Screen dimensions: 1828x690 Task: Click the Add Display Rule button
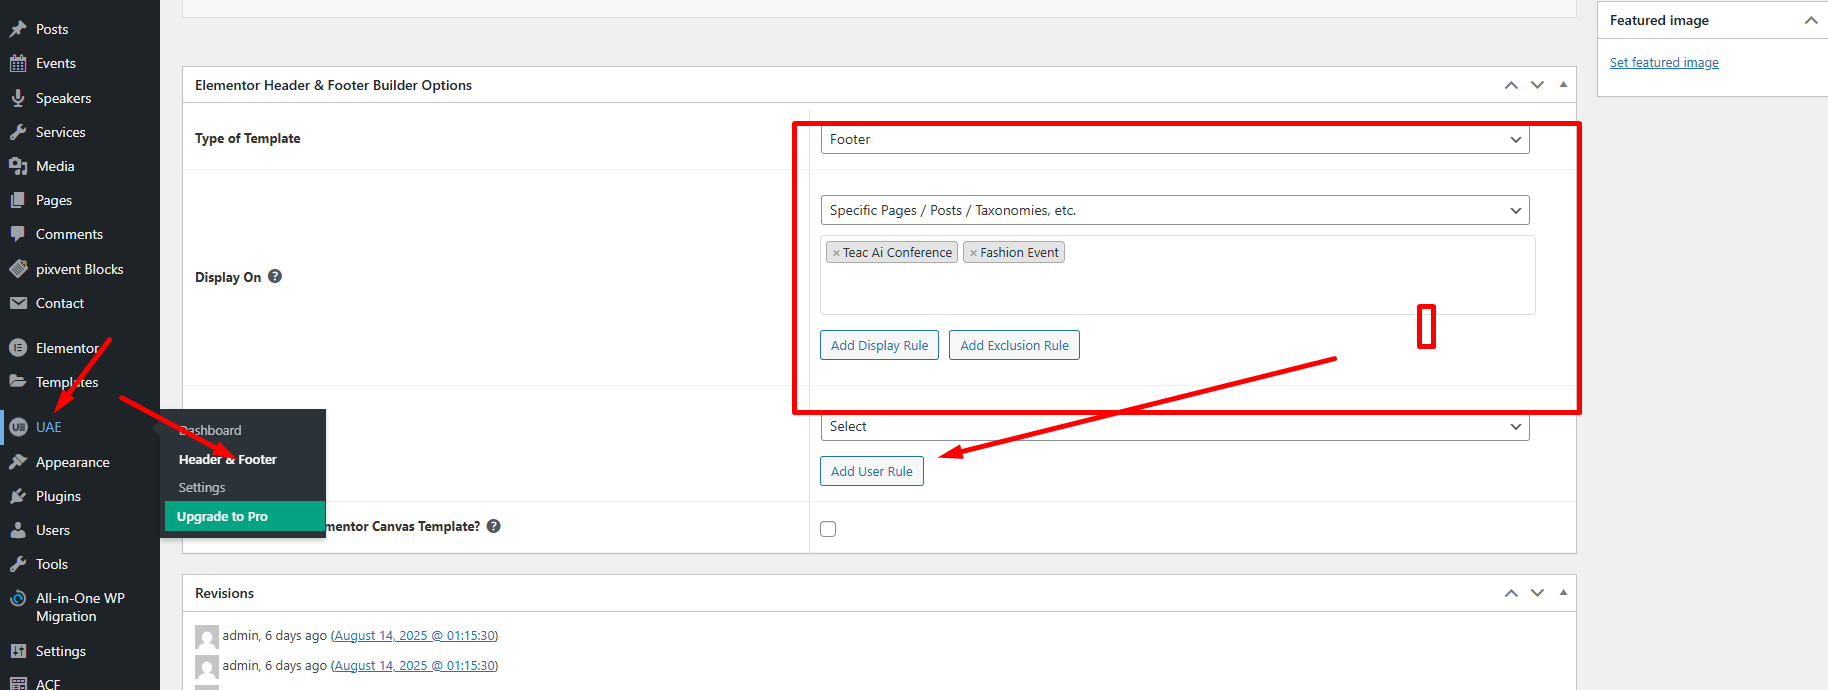(879, 346)
